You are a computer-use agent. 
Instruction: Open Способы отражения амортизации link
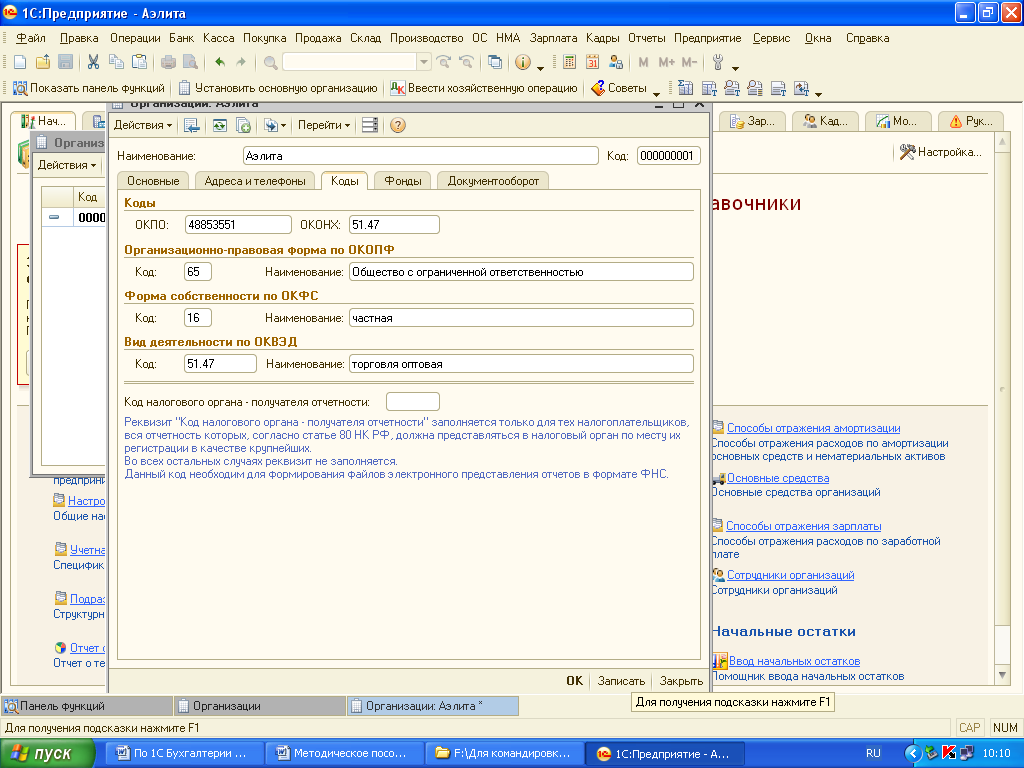click(x=813, y=428)
